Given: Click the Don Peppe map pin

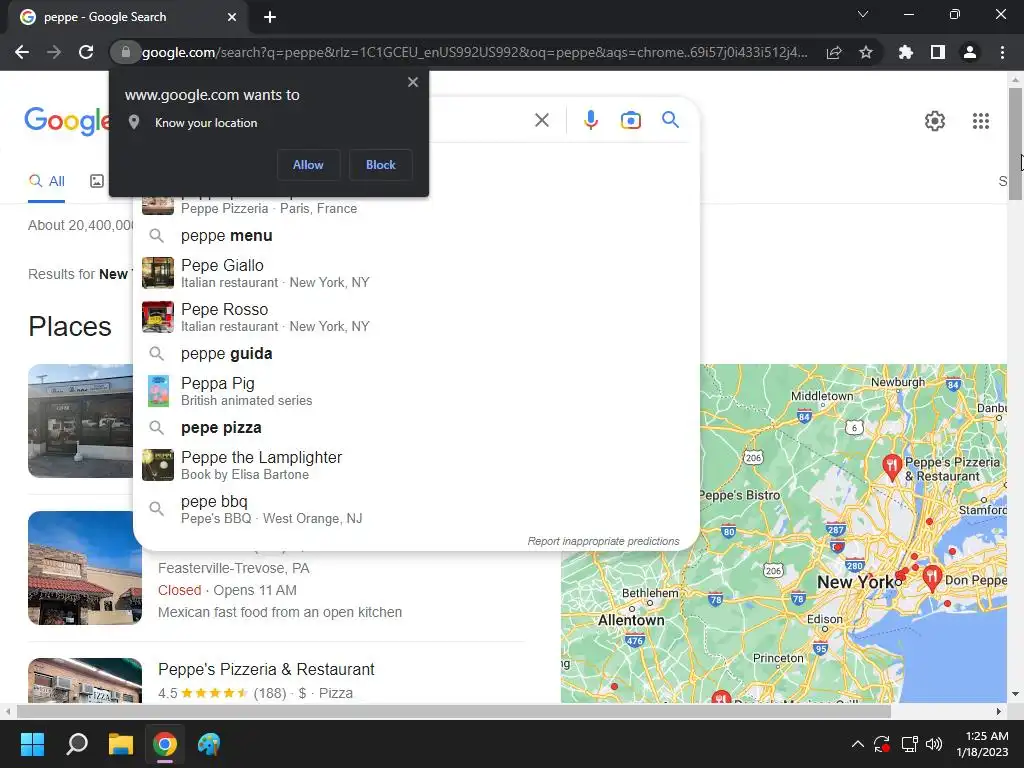Looking at the screenshot, I should (x=932, y=577).
